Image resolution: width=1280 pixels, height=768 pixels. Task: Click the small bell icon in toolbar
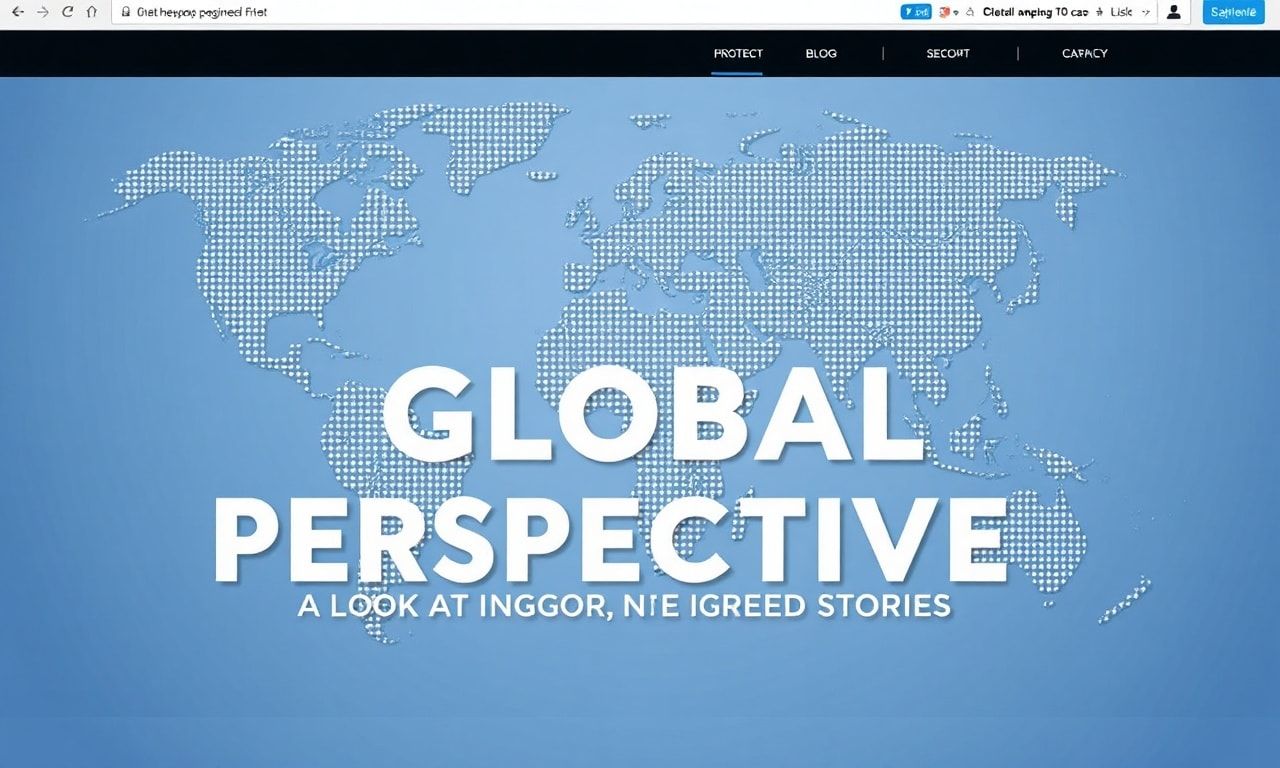pos(968,12)
